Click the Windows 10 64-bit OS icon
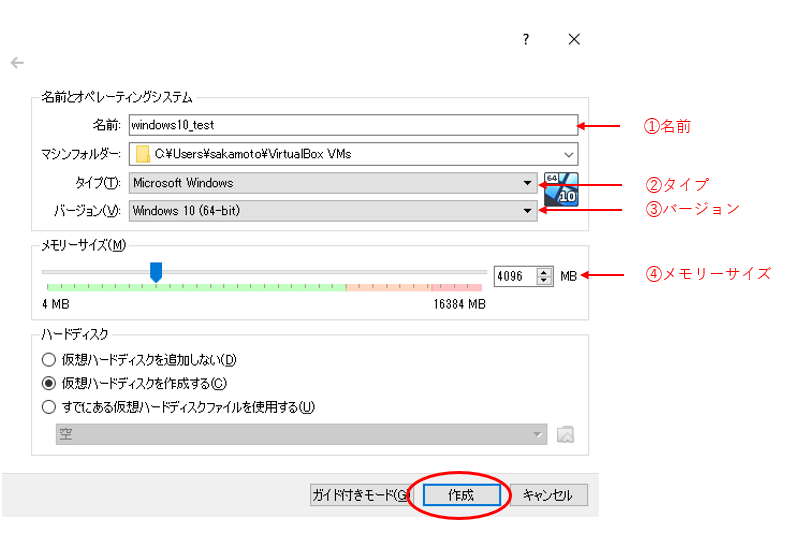This screenshot has width=792, height=546. coord(561,189)
